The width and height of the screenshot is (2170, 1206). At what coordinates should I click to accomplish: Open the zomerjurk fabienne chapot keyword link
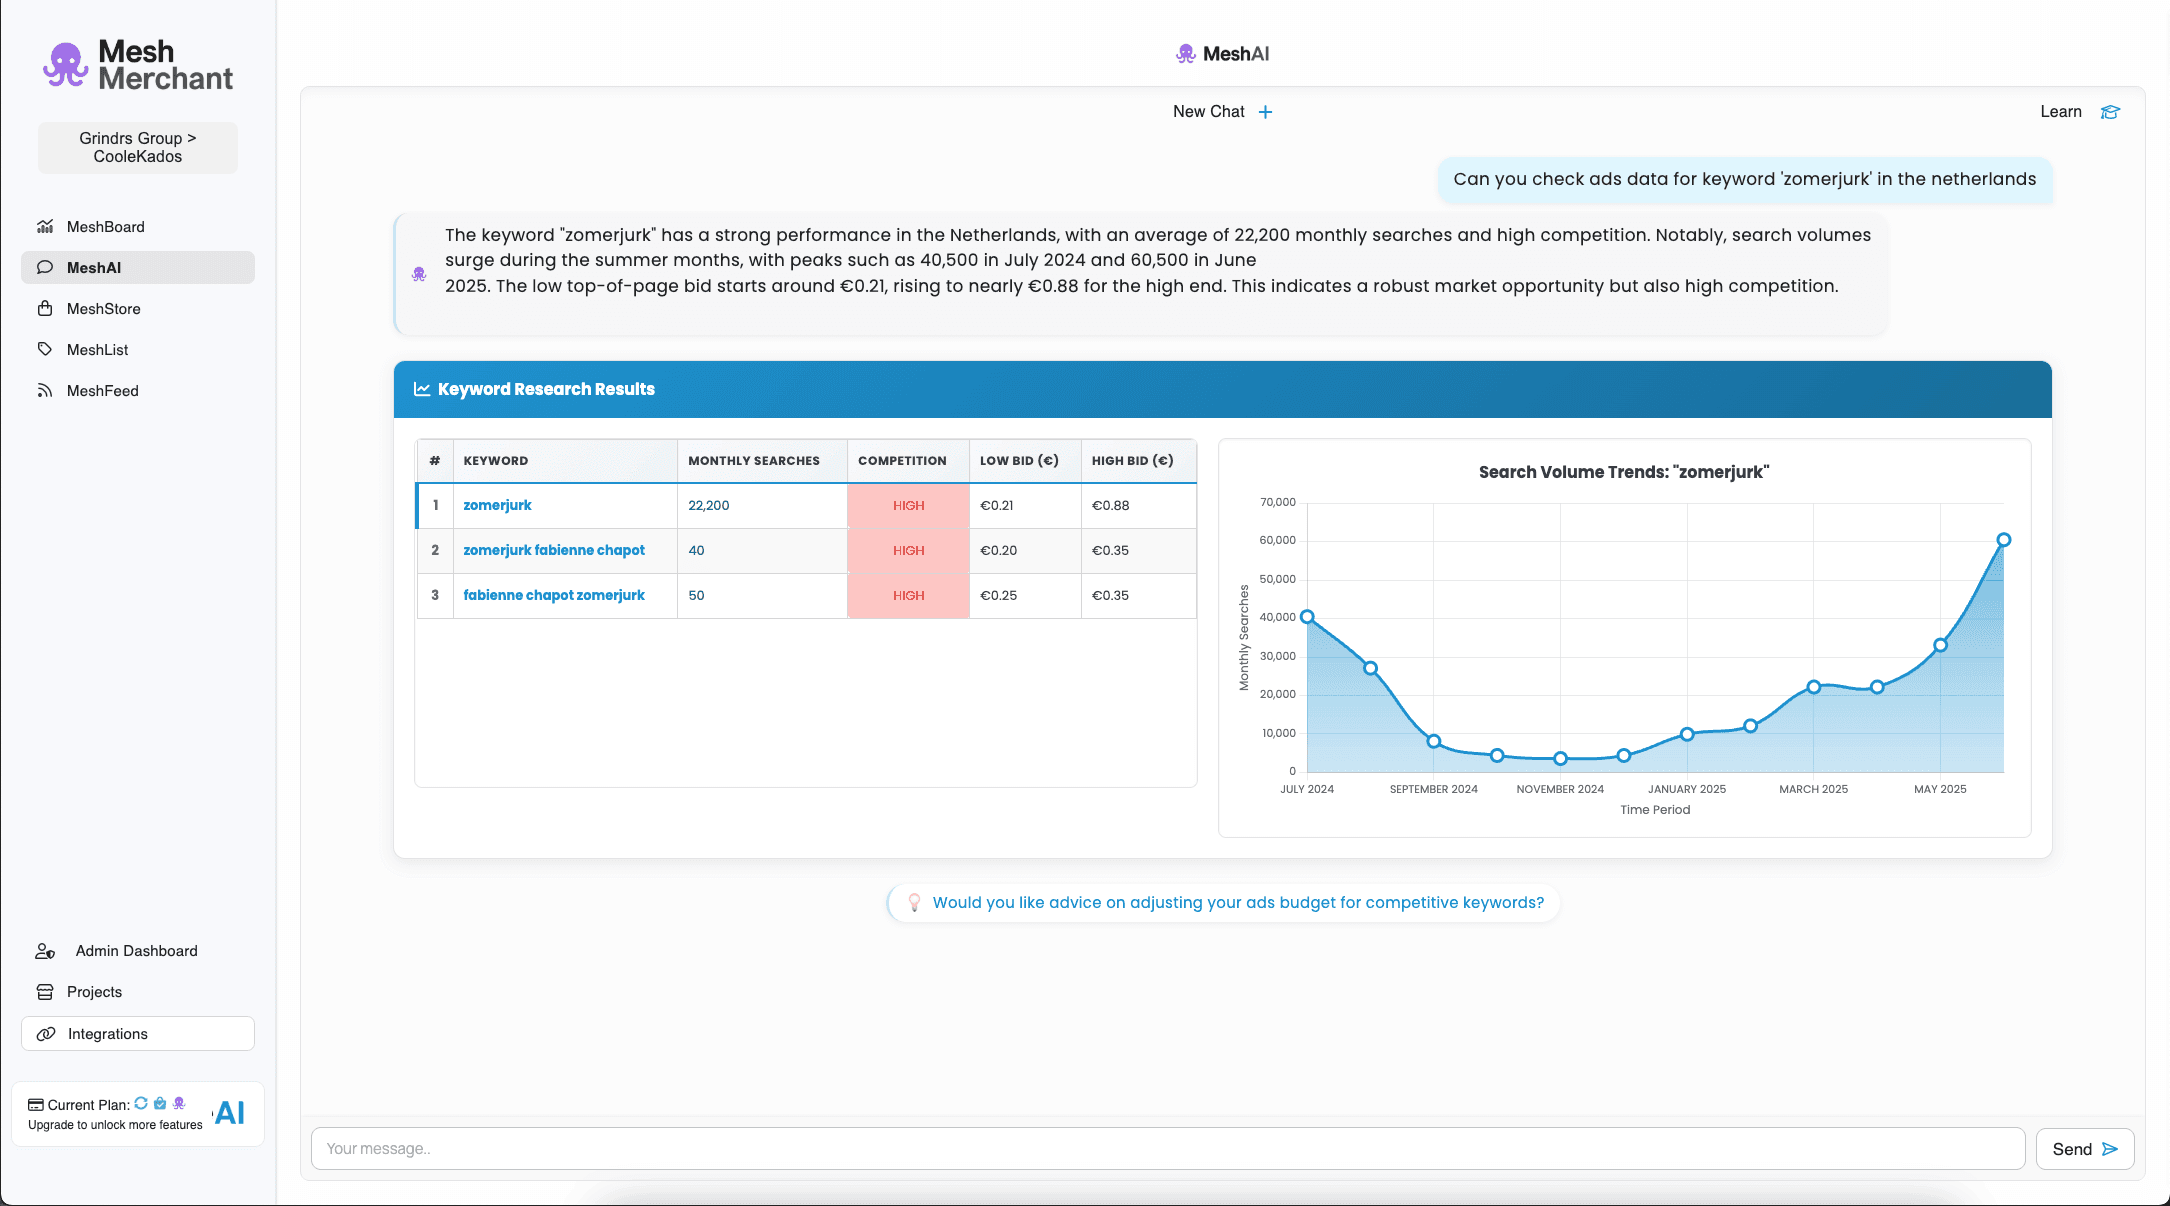coord(553,550)
